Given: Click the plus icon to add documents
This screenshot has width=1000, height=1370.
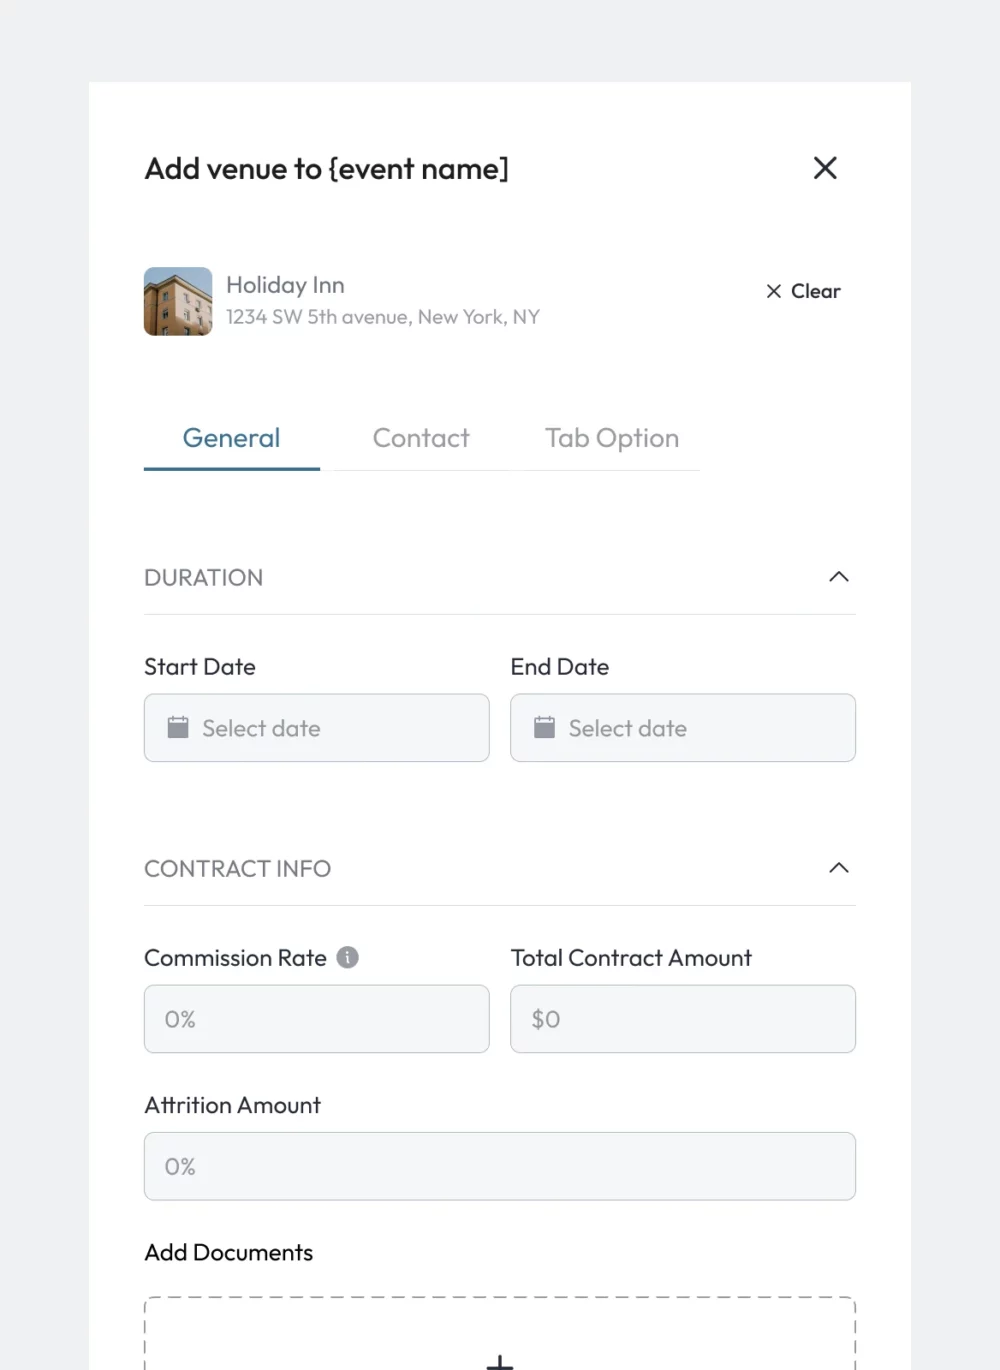Looking at the screenshot, I should tap(500, 1362).
